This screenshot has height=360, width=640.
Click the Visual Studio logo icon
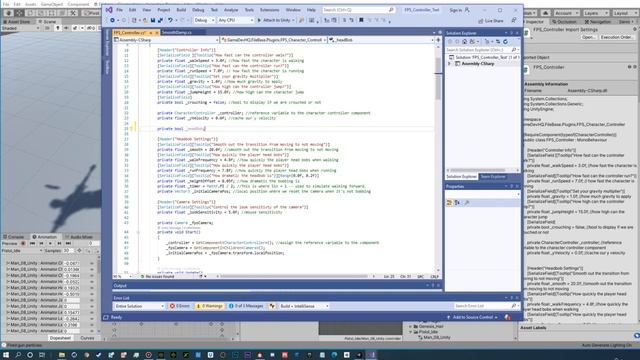pos(109,10)
